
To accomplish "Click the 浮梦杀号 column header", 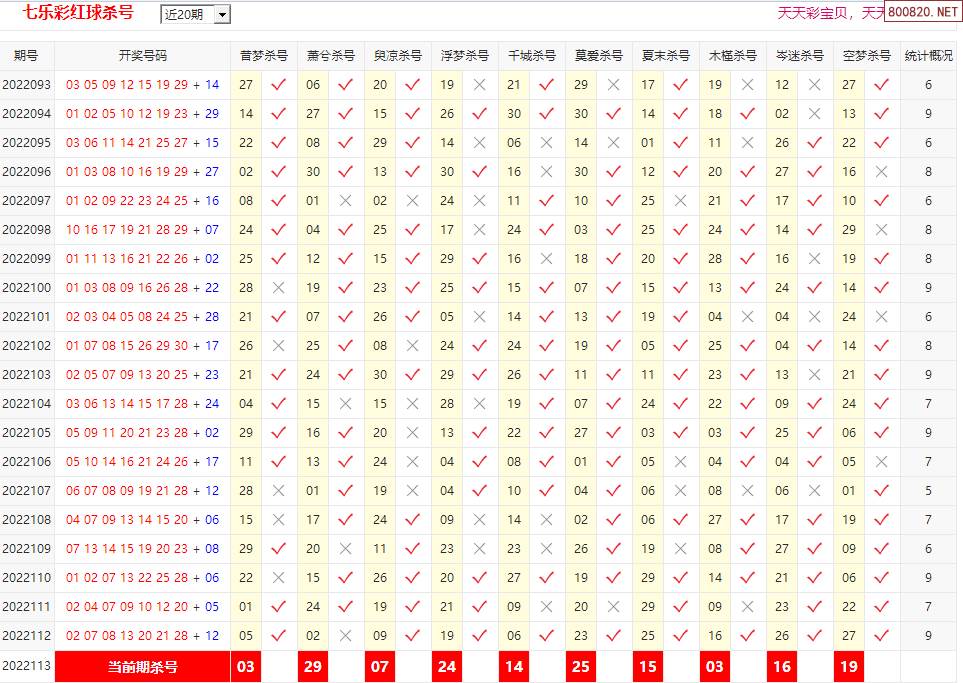I will pyautogui.click(x=465, y=56).
